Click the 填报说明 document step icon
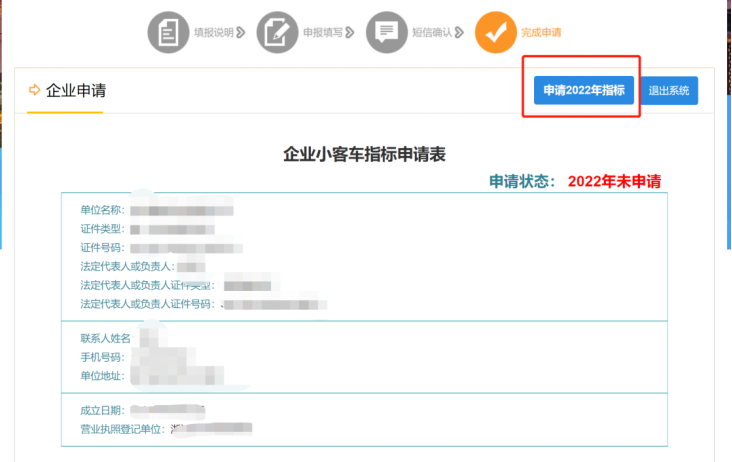Image resolution: width=732 pixels, height=462 pixels. (x=168, y=32)
